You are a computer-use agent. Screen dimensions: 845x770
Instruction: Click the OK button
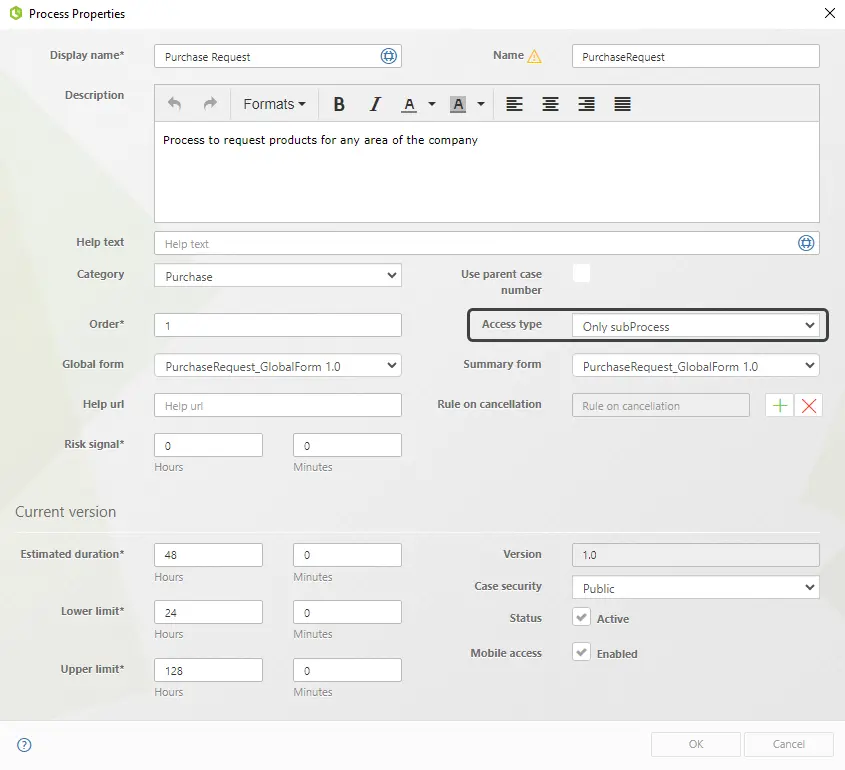coord(696,744)
